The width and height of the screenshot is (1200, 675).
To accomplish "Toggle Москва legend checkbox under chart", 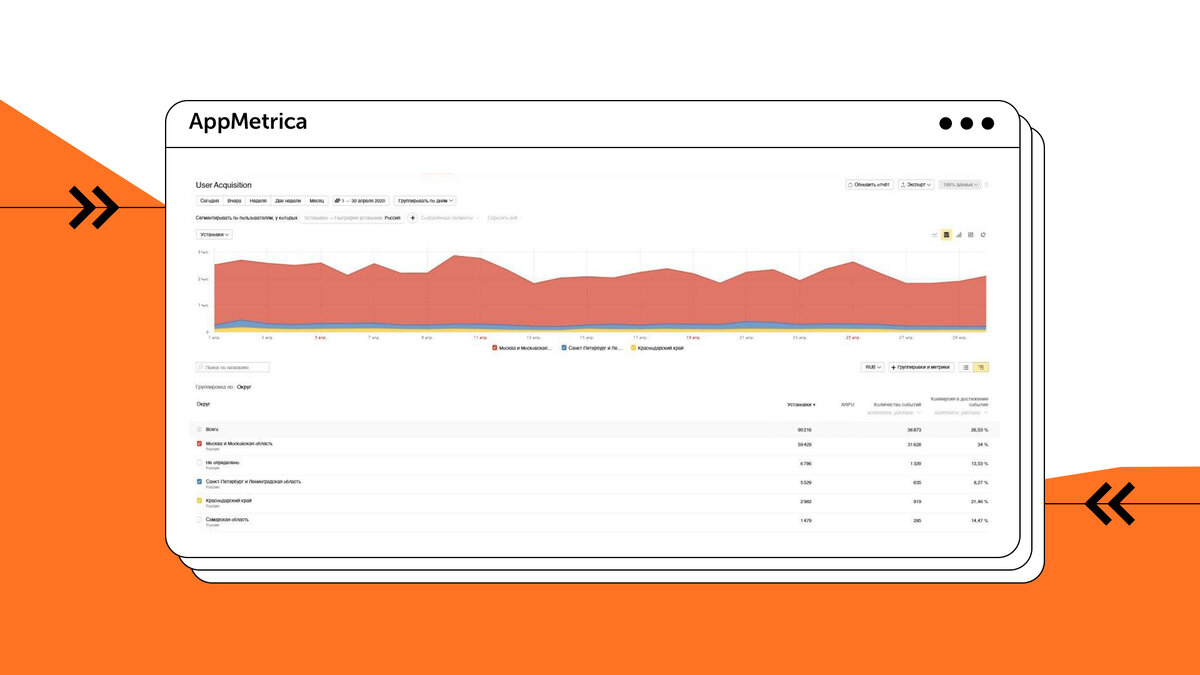I will (494, 348).
